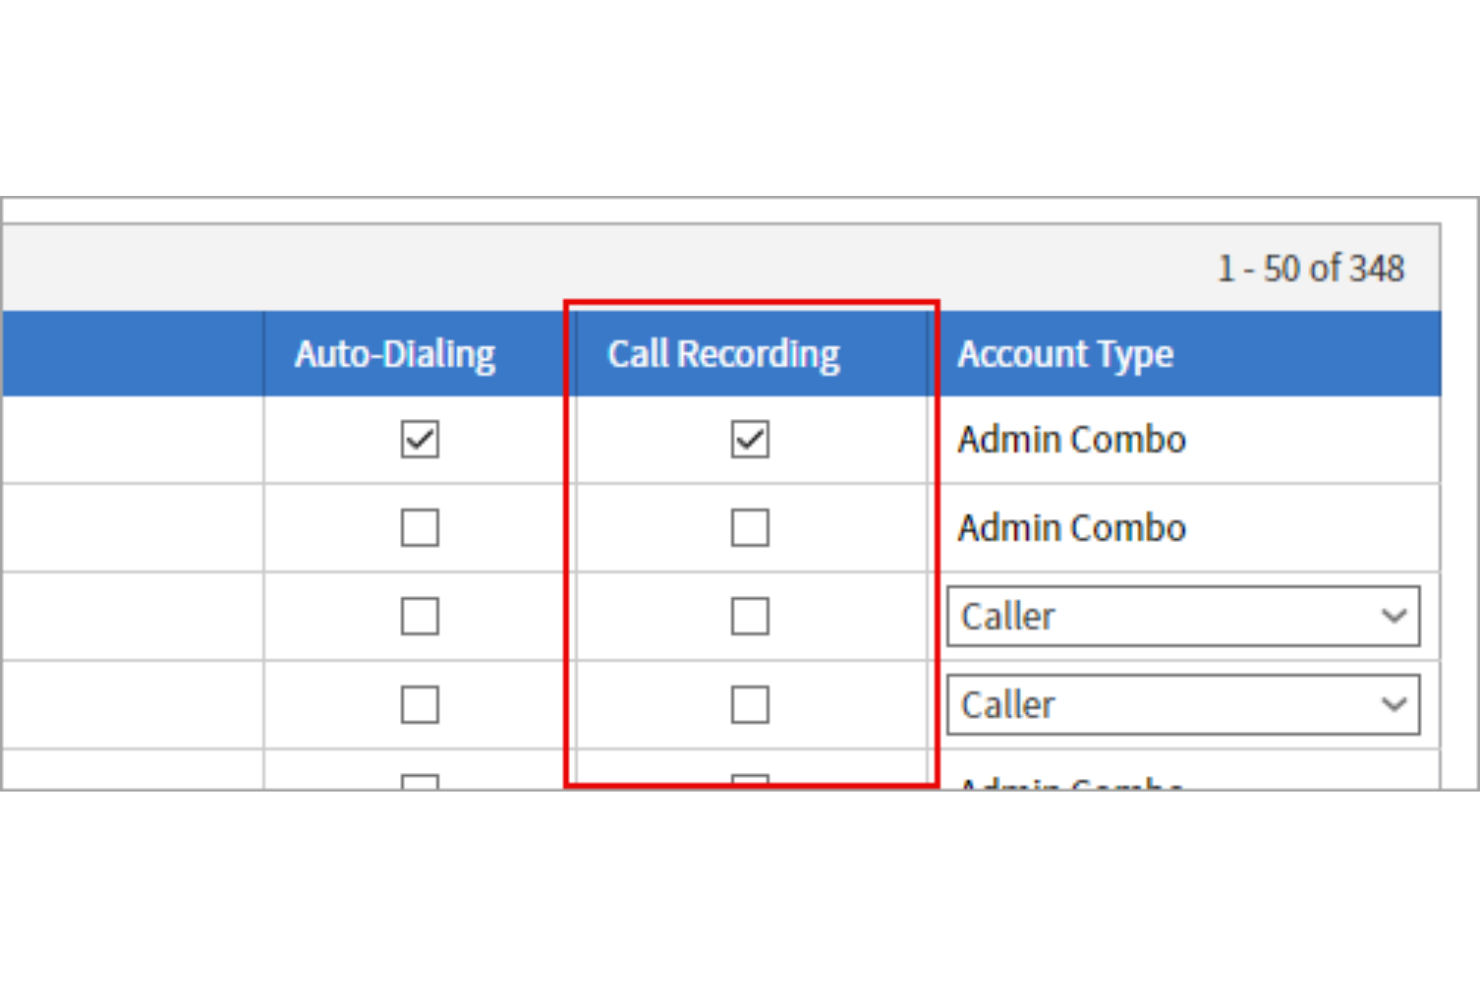Check Call Recording for the second Caller row

750,704
